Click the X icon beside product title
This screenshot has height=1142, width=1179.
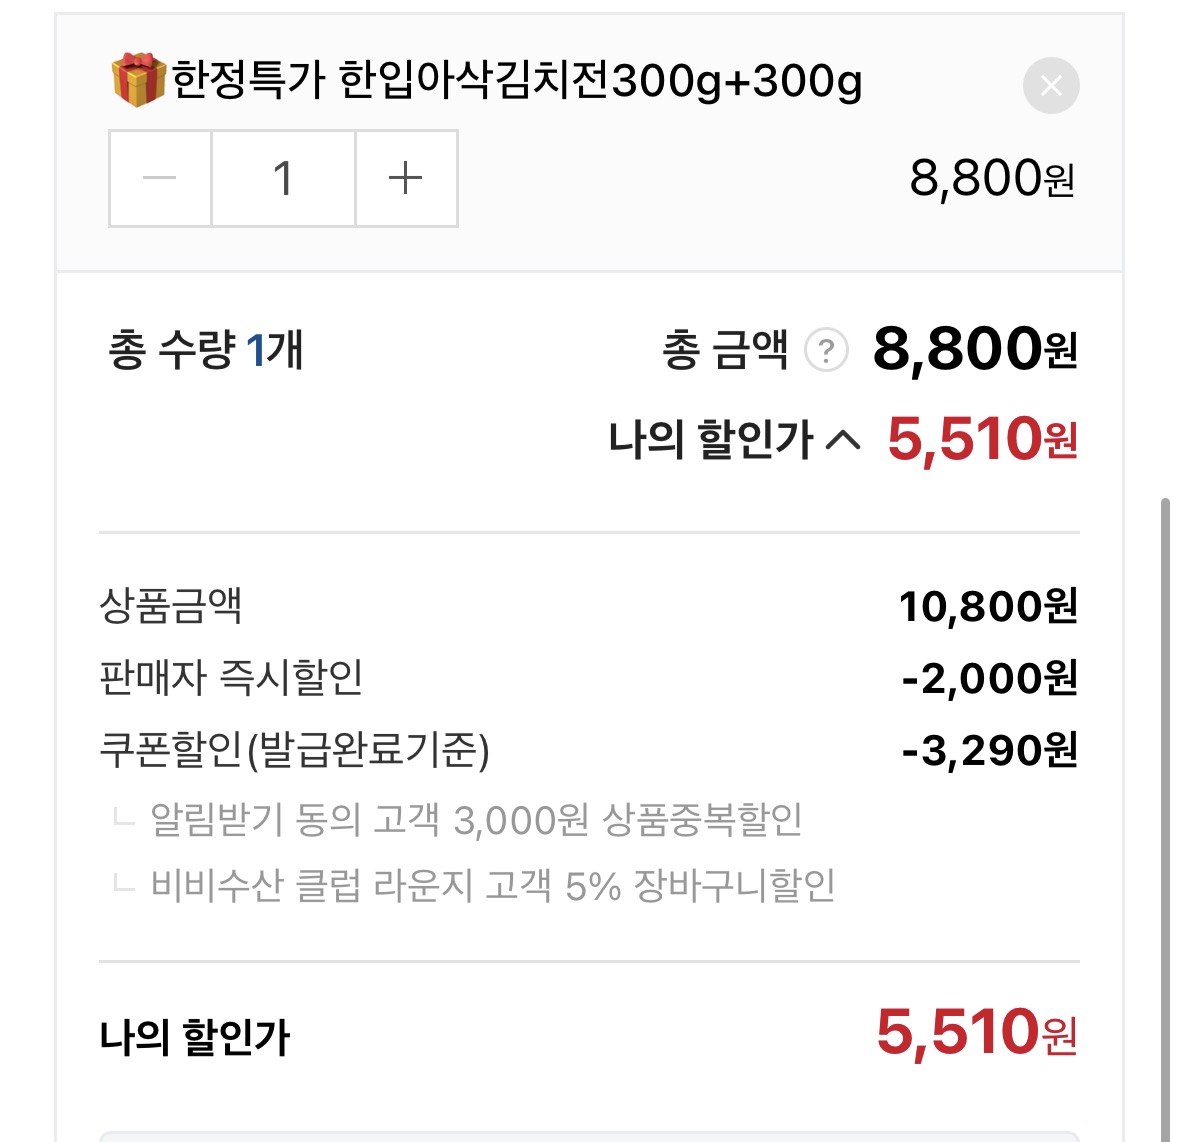(x=1050, y=85)
